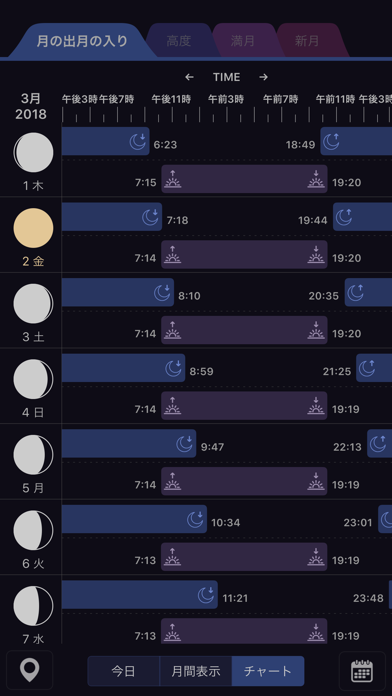Image resolution: width=392 pixels, height=696 pixels.
Task: Select the 月の出月の入り tab
Action: pyautogui.click(x=82, y=41)
